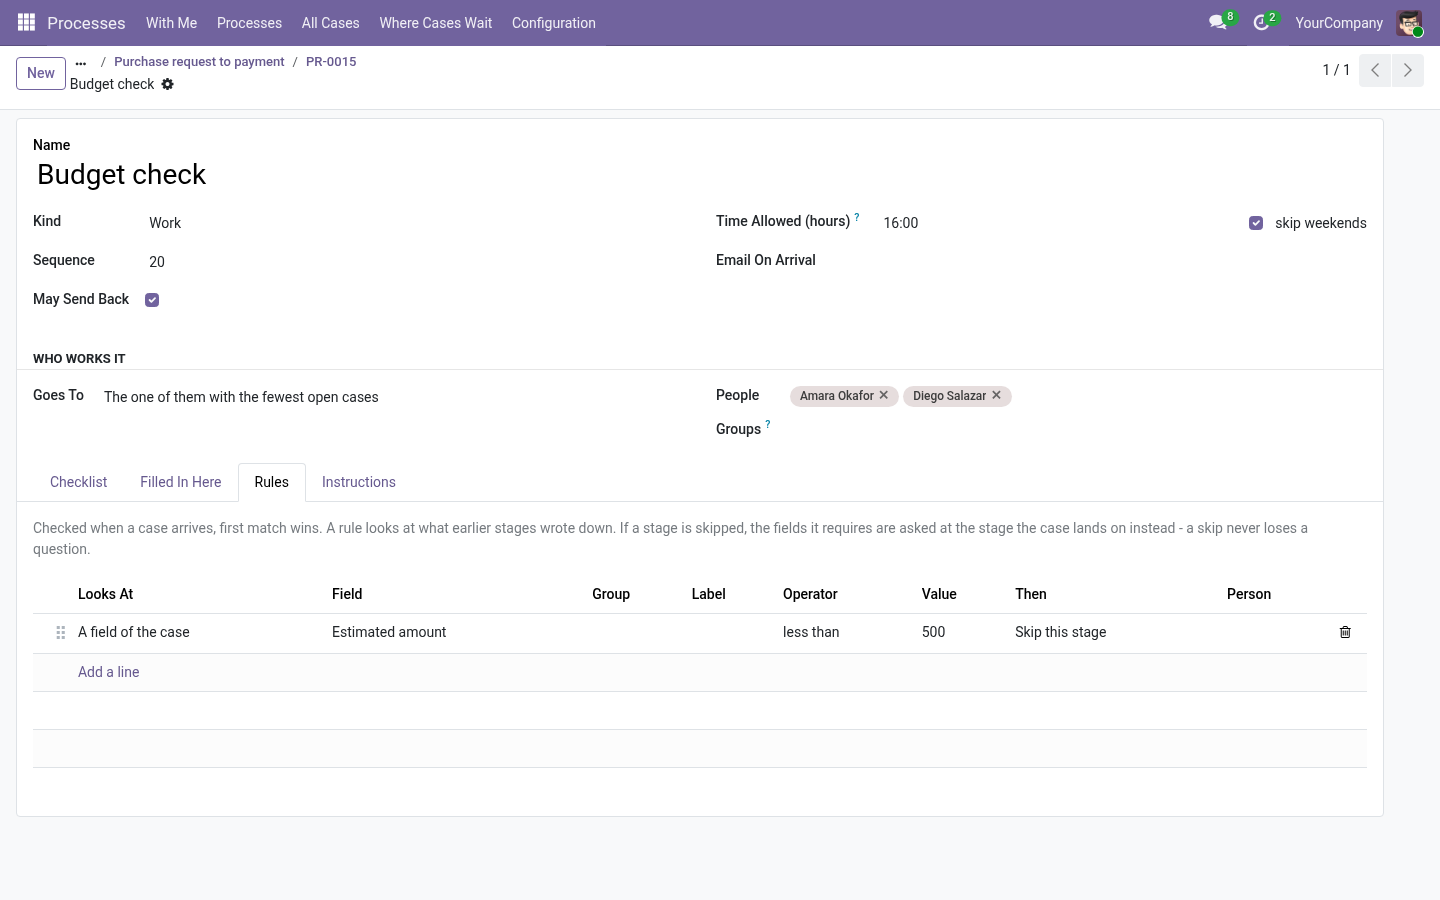Viewport: 1440px width, 900px height.
Task: Open the activities clock icon
Action: point(1262,22)
